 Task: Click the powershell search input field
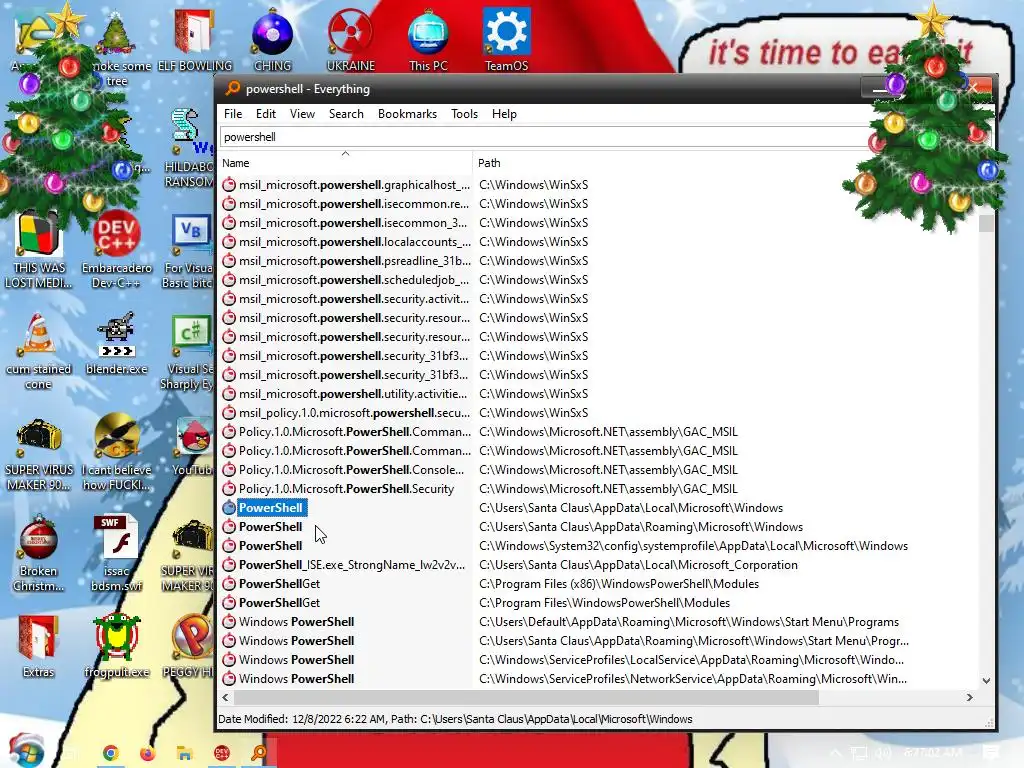click(545, 137)
